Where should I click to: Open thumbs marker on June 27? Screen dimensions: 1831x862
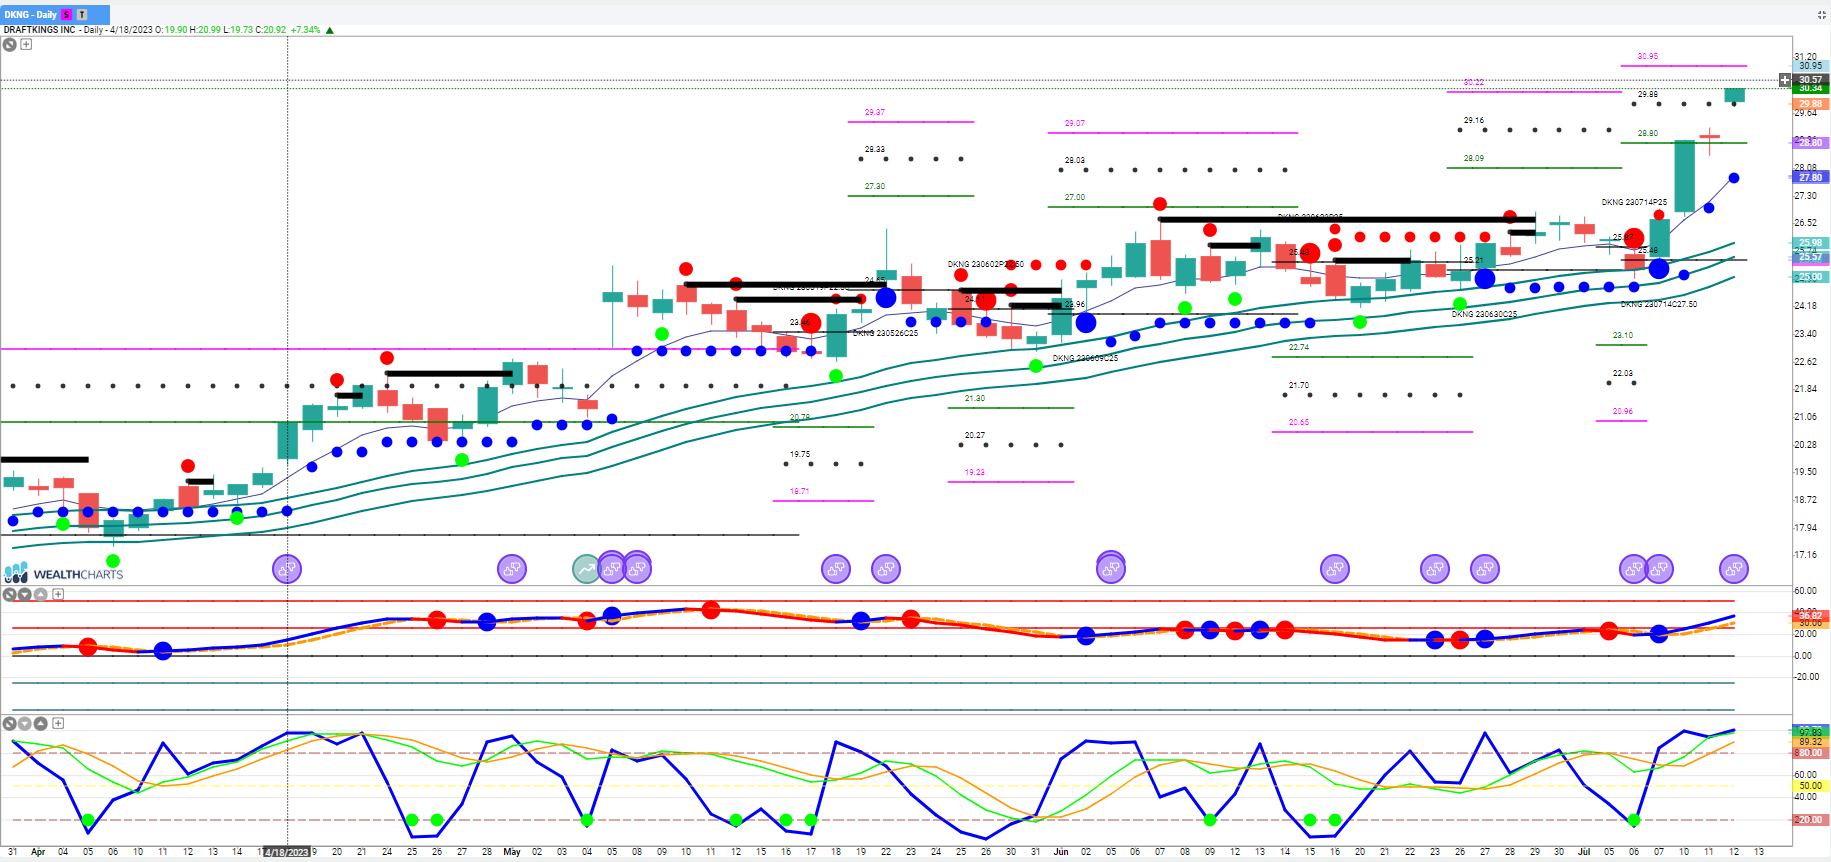tap(1485, 569)
